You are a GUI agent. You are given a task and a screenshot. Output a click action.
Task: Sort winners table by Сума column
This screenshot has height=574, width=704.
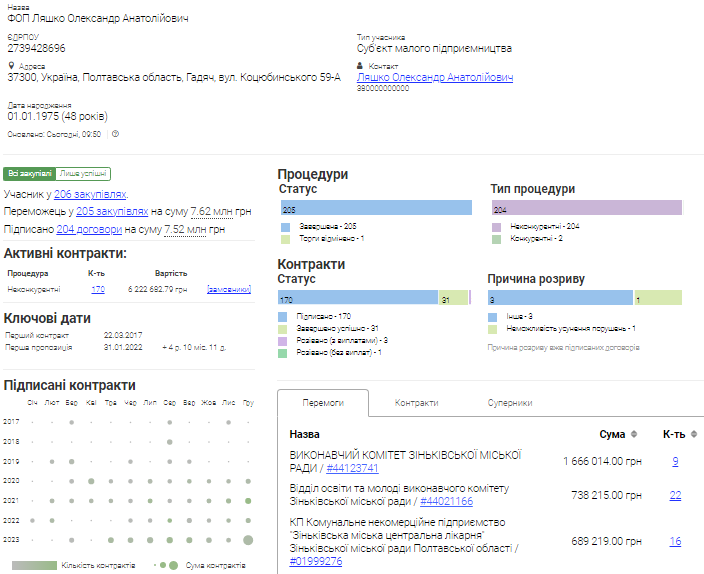pos(632,435)
